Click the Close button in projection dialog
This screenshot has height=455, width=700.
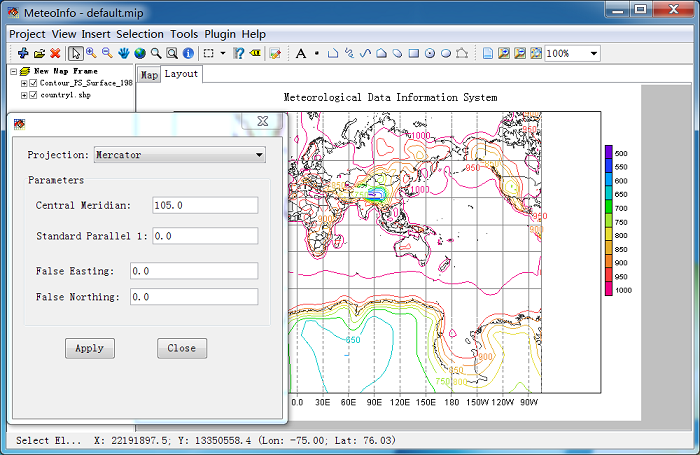[182, 348]
